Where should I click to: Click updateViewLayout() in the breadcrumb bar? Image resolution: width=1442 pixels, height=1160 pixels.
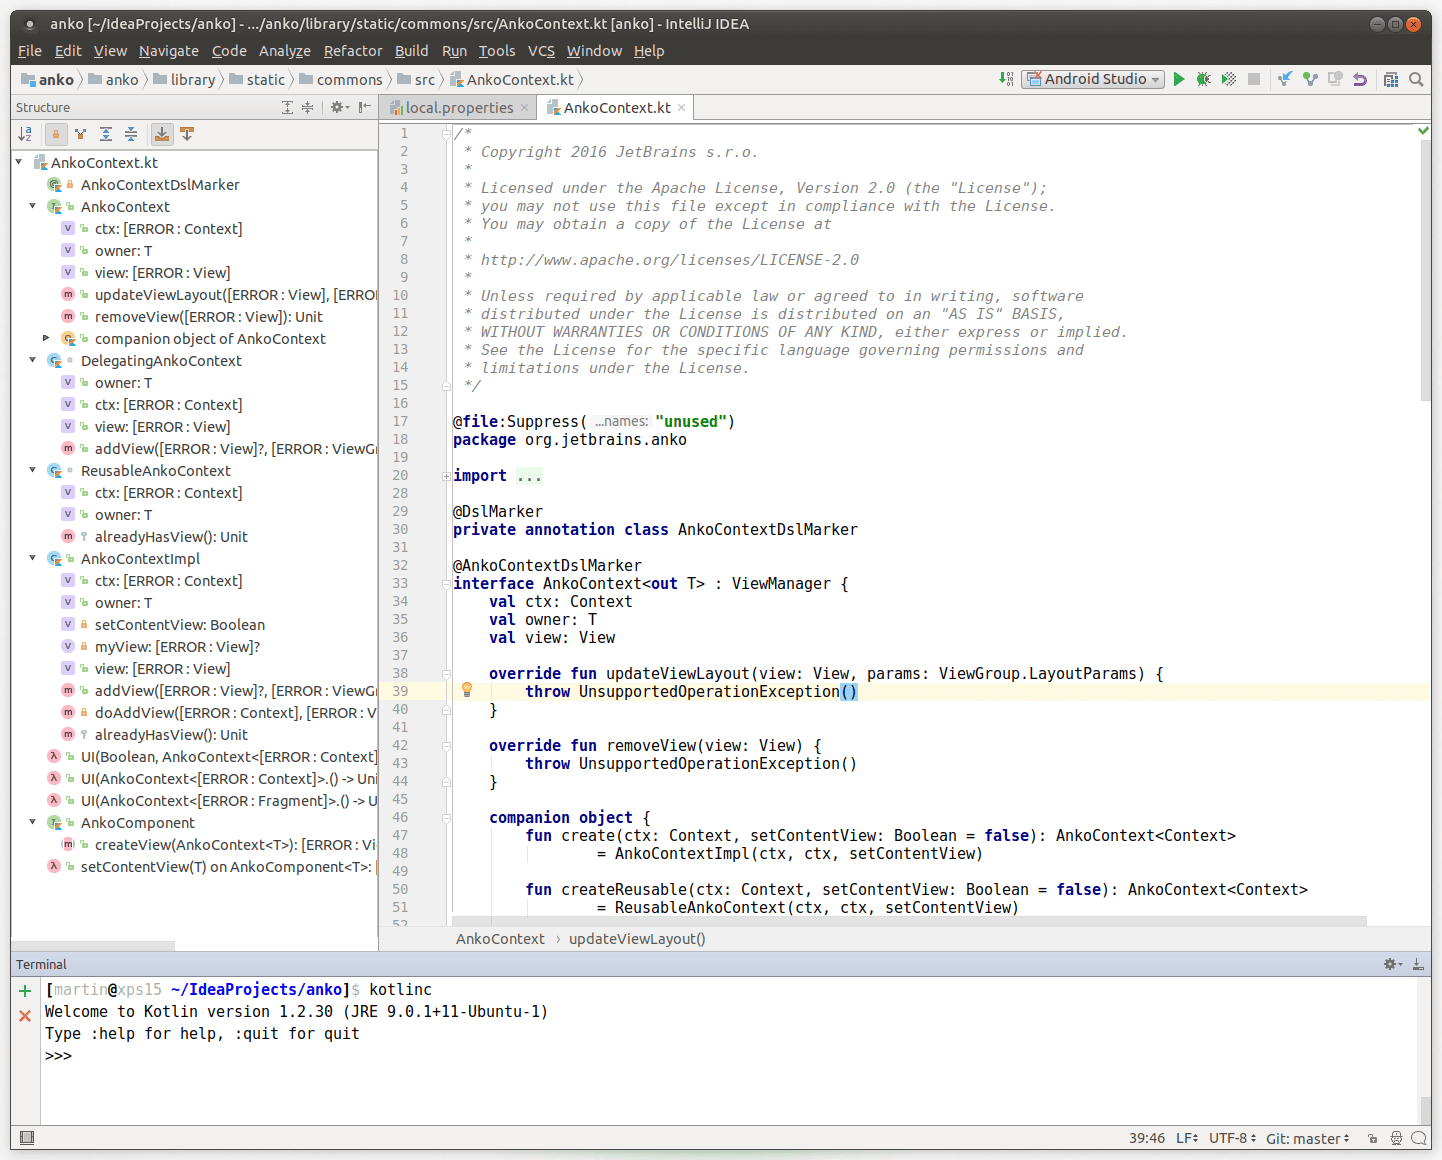point(637,938)
